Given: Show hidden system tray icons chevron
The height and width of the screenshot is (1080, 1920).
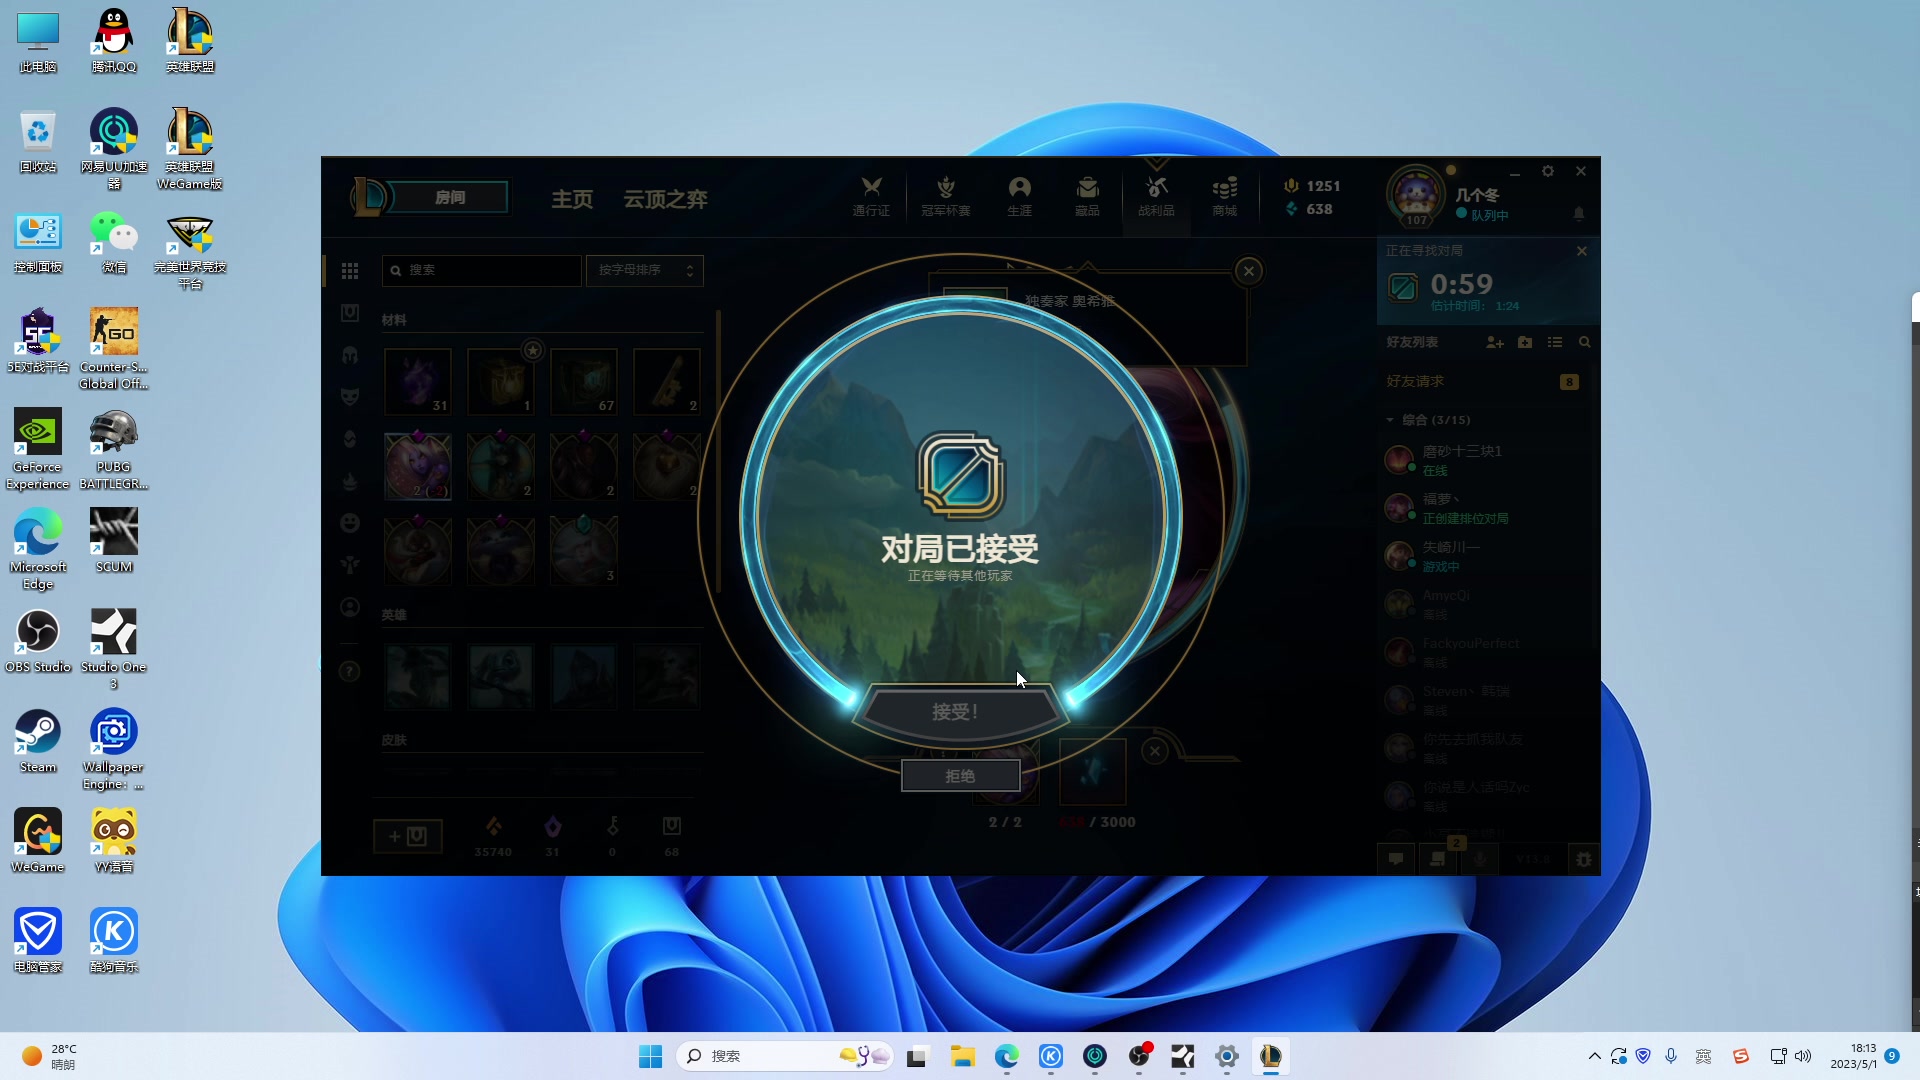Looking at the screenshot, I should click(x=1594, y=1056).
